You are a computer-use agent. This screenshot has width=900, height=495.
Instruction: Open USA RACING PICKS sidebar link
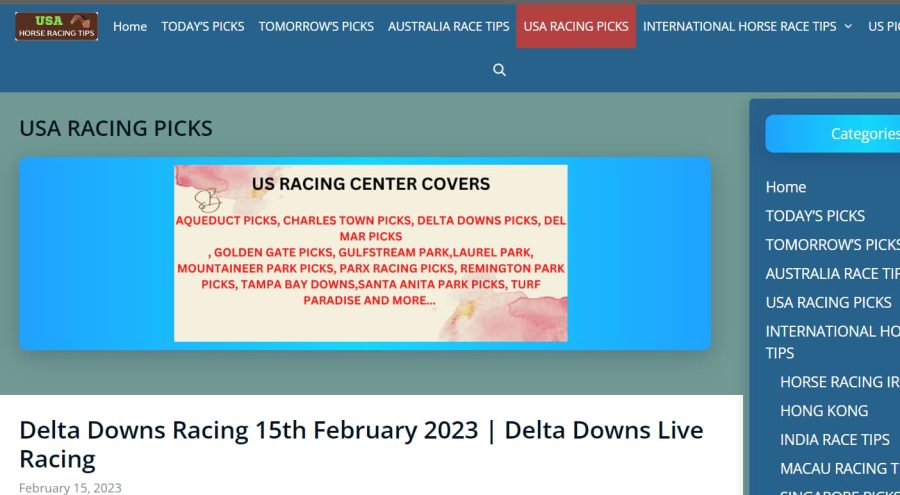[x=828, y=303]
